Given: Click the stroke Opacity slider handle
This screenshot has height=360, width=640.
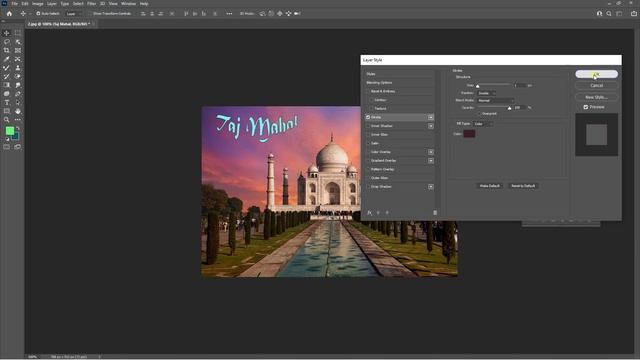Looking at the screenshot, I should pos(509,108).
